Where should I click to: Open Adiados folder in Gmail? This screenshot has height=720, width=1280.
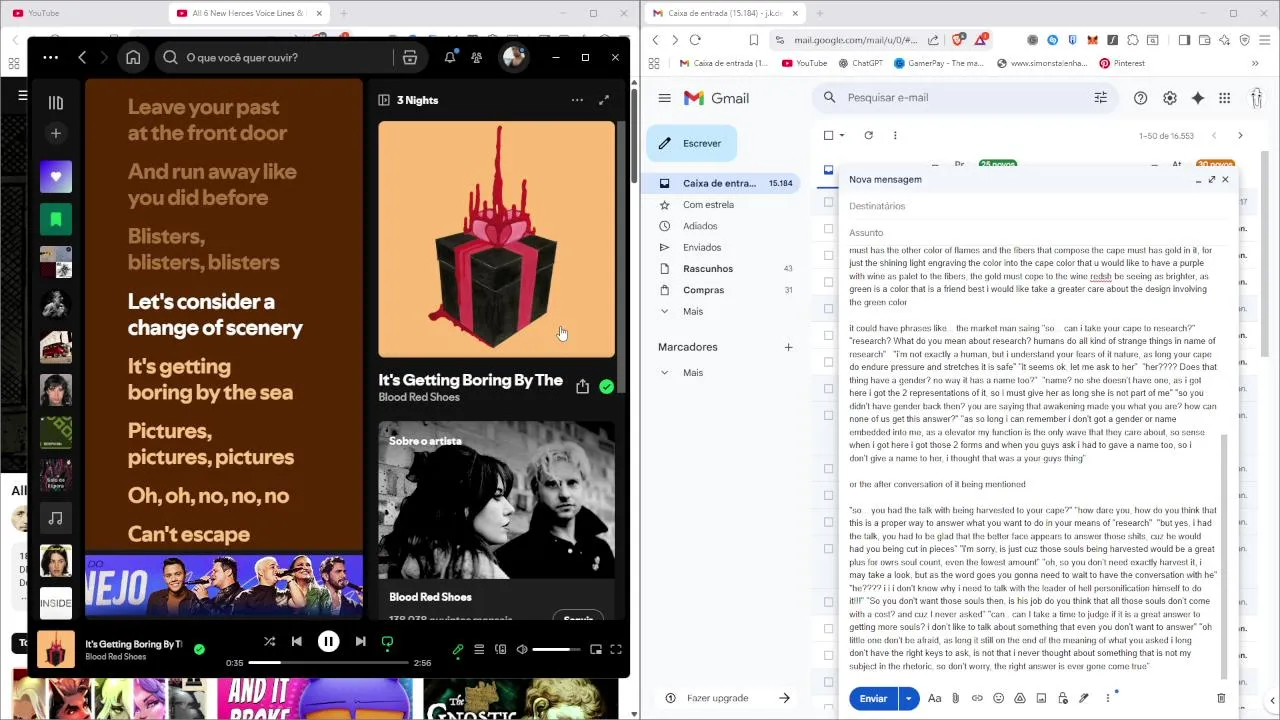[700, 226]
